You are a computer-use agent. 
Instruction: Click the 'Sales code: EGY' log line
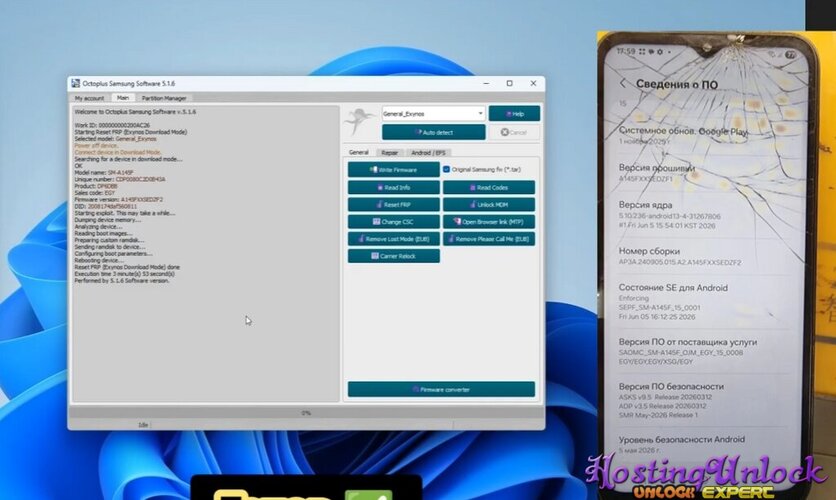click(94, 193)
